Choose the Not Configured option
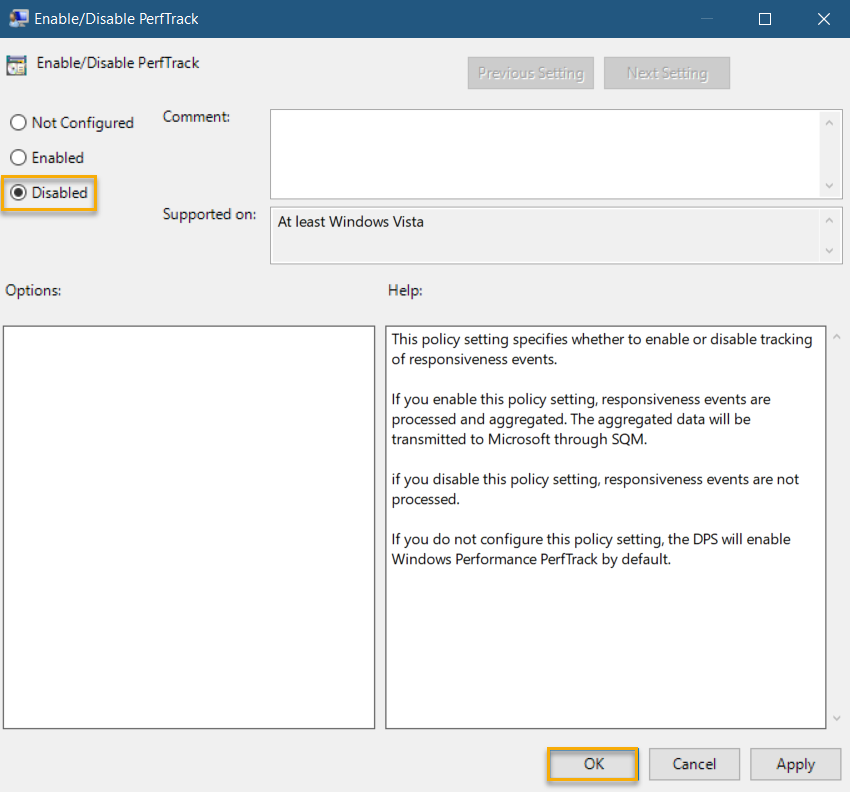Screen dimensions: 850x792 coord(18,122)
